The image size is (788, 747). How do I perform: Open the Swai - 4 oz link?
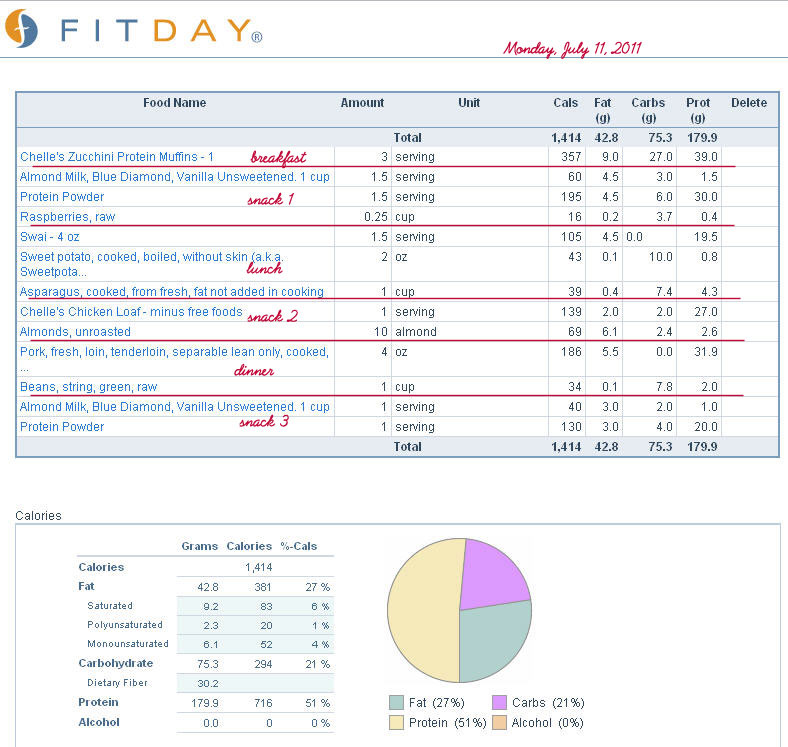click(49, 237)
